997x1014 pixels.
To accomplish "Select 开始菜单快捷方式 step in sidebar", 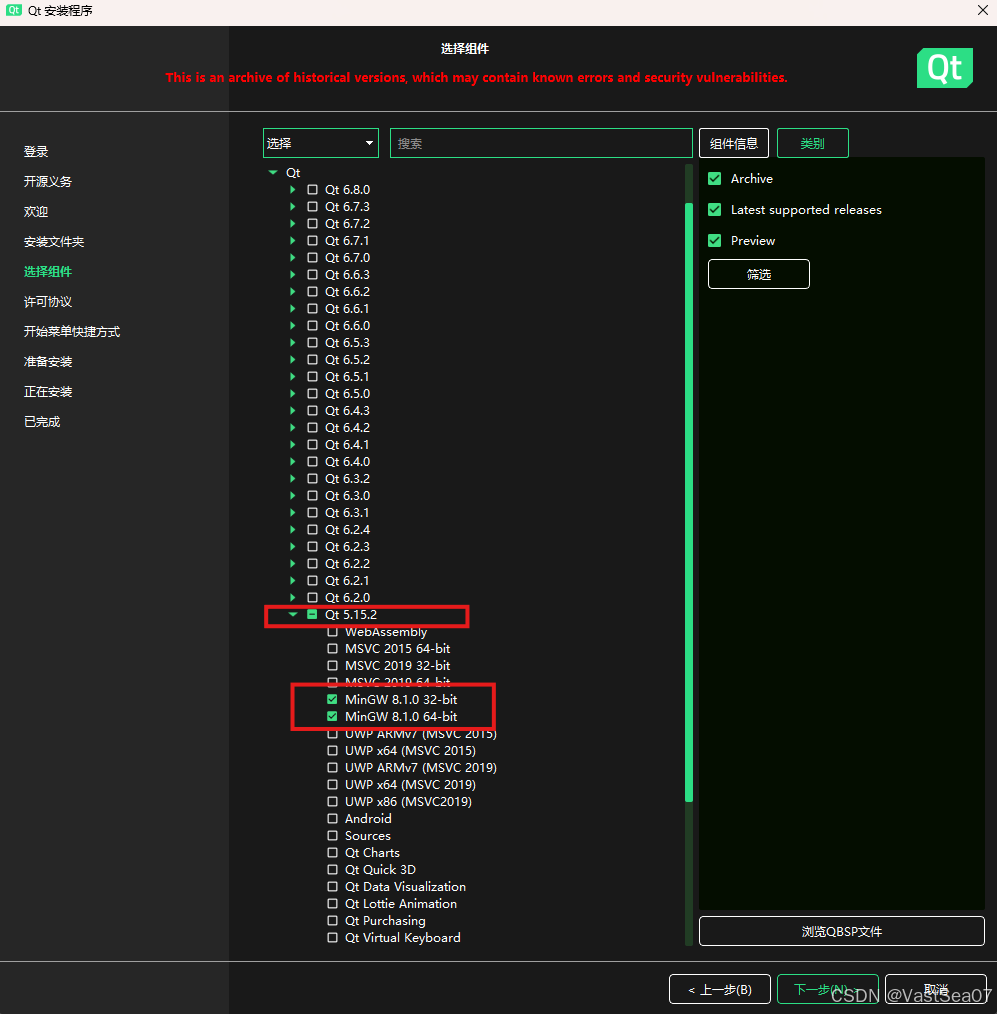I will point(72,332).
